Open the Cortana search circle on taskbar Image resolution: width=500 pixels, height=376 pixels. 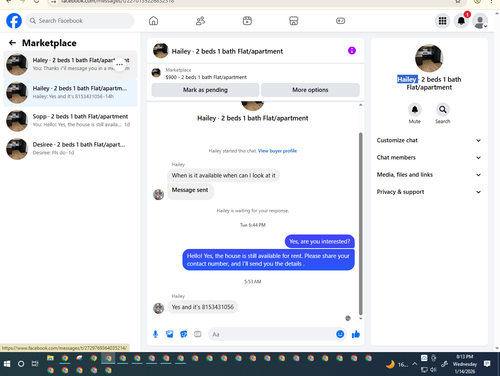tap(21, 364)
